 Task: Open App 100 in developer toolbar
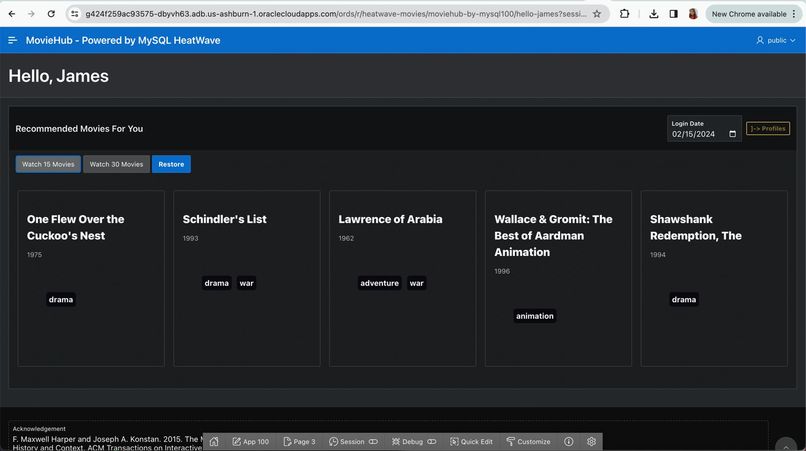click(251, 441)
